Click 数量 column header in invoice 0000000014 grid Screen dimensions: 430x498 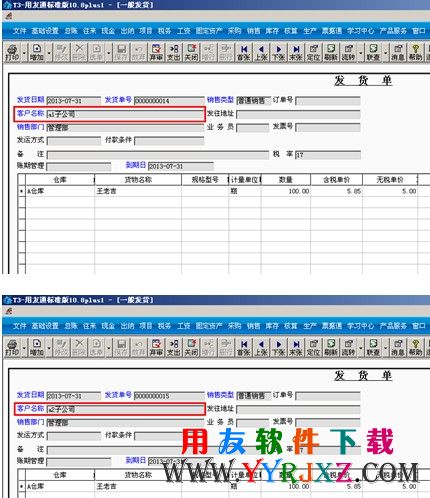click(x=286, y=180)
